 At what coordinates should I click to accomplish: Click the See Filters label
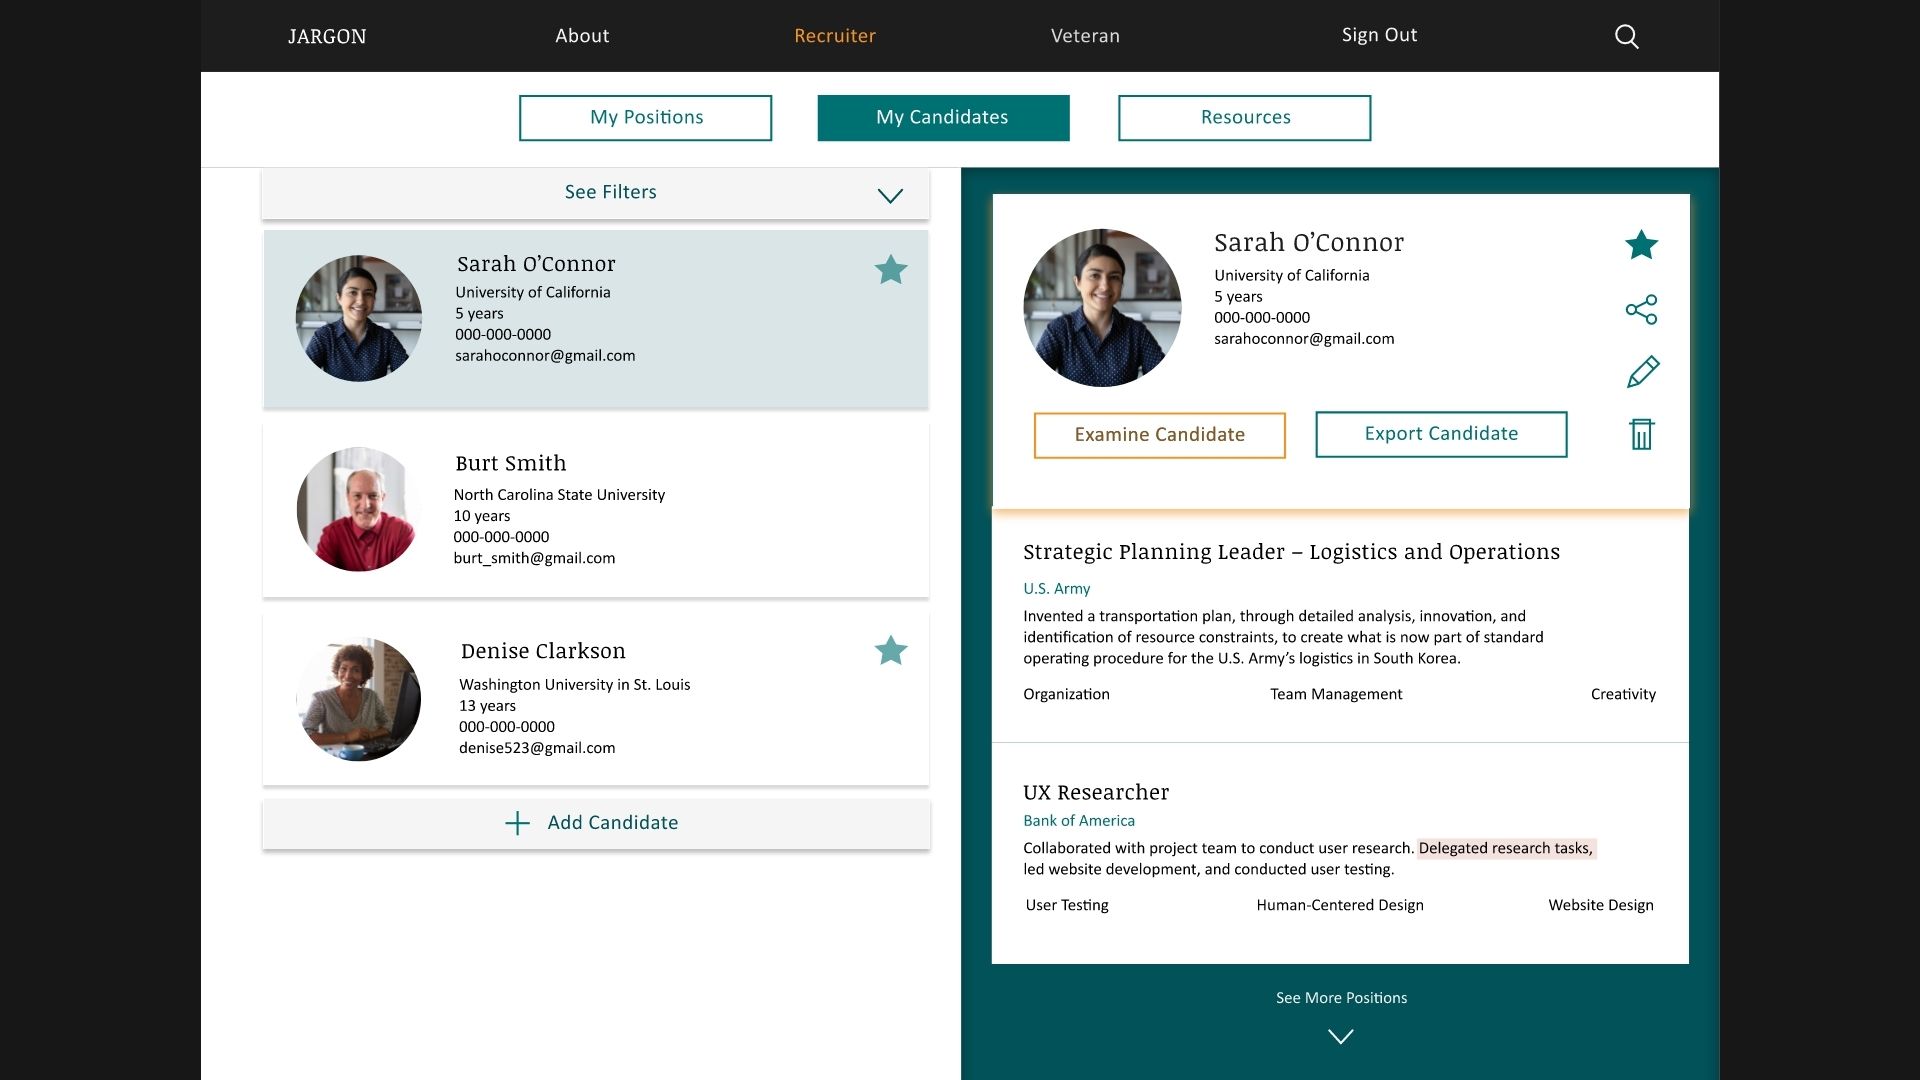(x=610, y=192)
